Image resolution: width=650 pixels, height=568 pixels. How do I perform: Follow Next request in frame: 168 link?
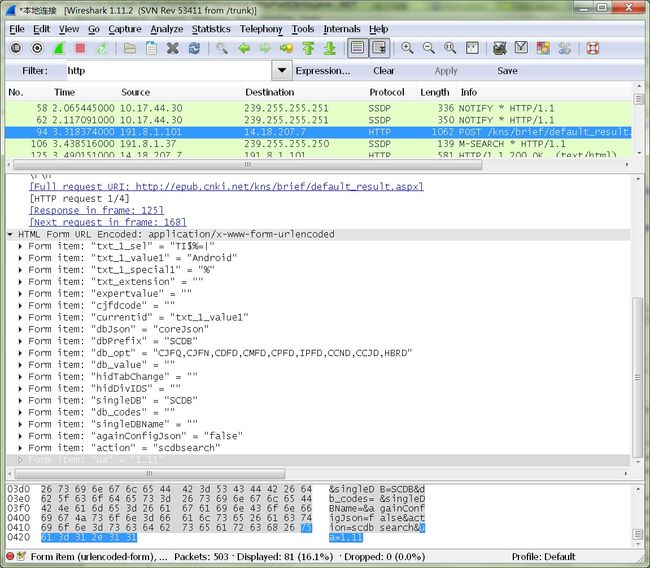point(108,222)
